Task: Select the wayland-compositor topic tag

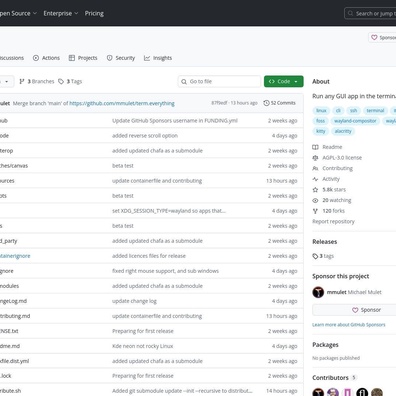Action: click(x=355, y=121)
